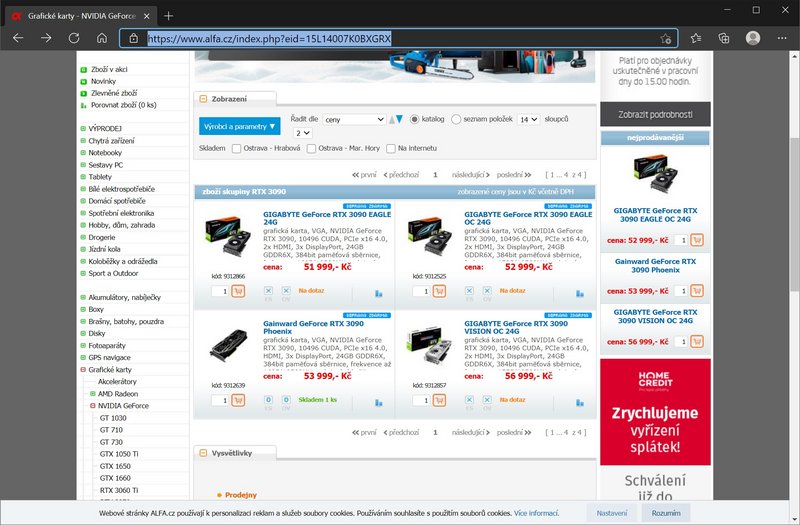Open cookie Nastavení button
This screenshot has height=525, width=800.
(x=611, y=513)
